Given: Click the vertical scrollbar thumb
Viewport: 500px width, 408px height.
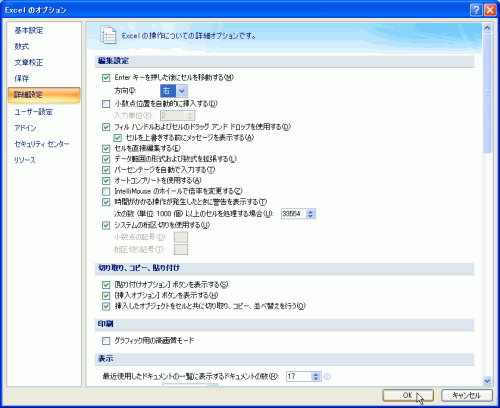Looking at the screenshot, I should 487,93.
